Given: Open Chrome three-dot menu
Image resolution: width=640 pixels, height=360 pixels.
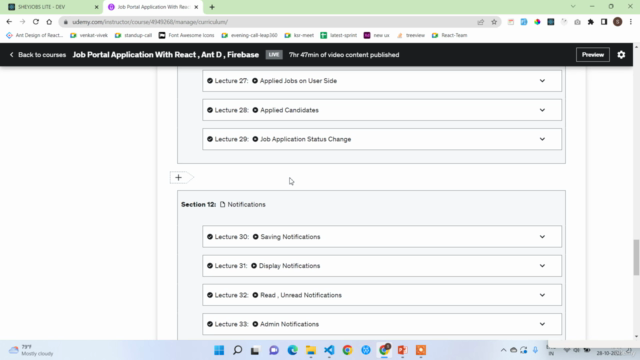Looking at the screenshot, I should pyautogui.click(x=631, y=22).
